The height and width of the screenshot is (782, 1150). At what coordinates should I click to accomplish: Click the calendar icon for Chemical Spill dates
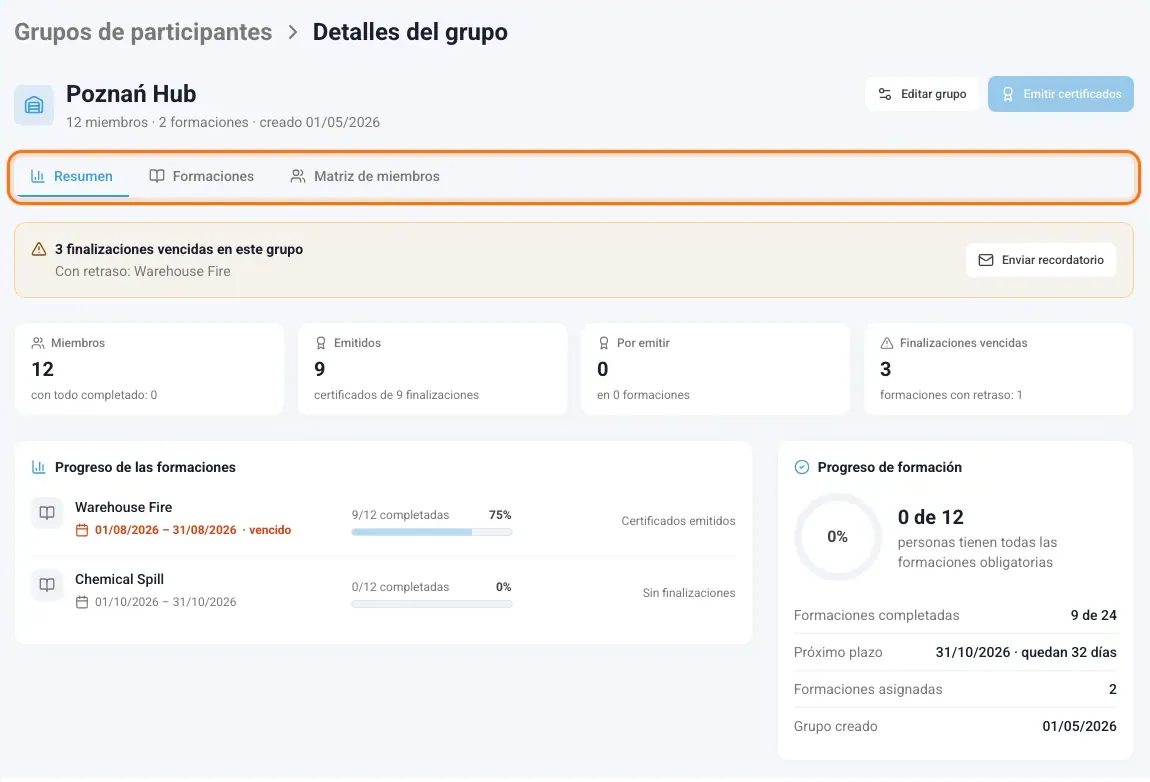coord(82,602)
